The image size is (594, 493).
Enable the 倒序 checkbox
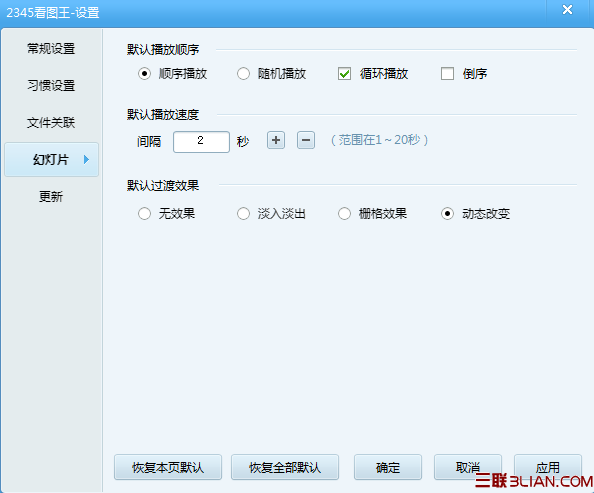447,74
